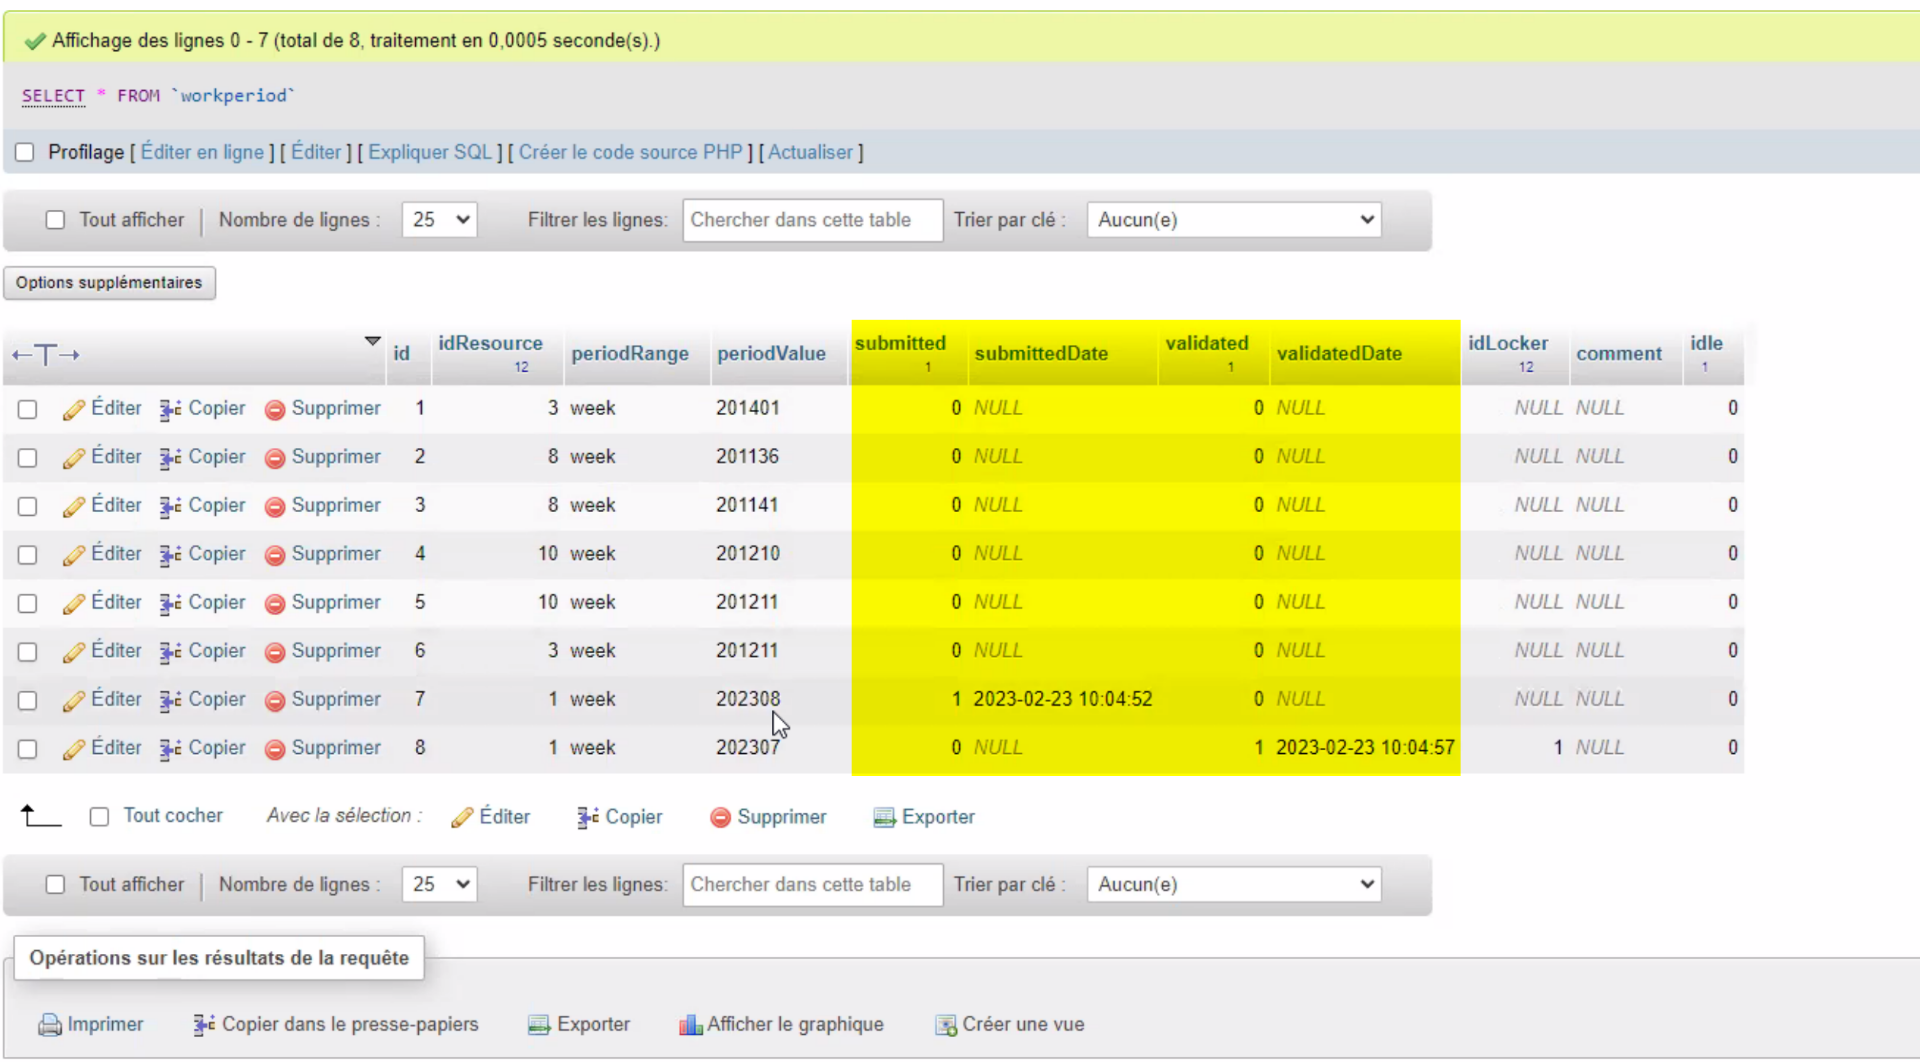1920x1062 pixels.
Task: Sort by the periodValue column header
Action: 771,354
